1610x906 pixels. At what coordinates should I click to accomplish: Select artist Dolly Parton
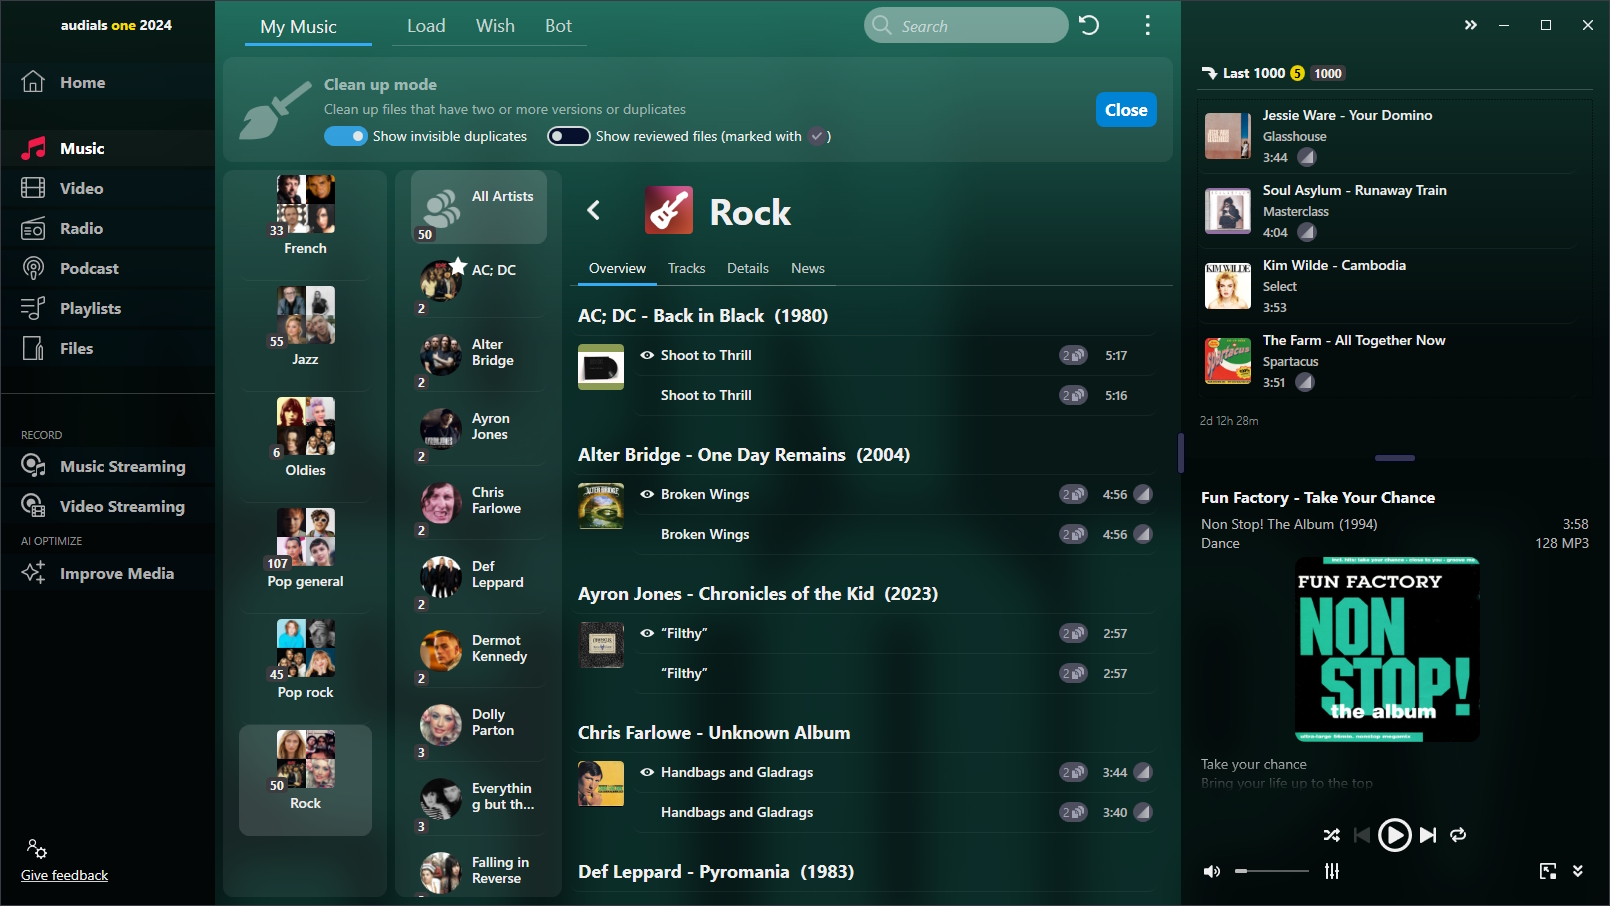[479, 725]
